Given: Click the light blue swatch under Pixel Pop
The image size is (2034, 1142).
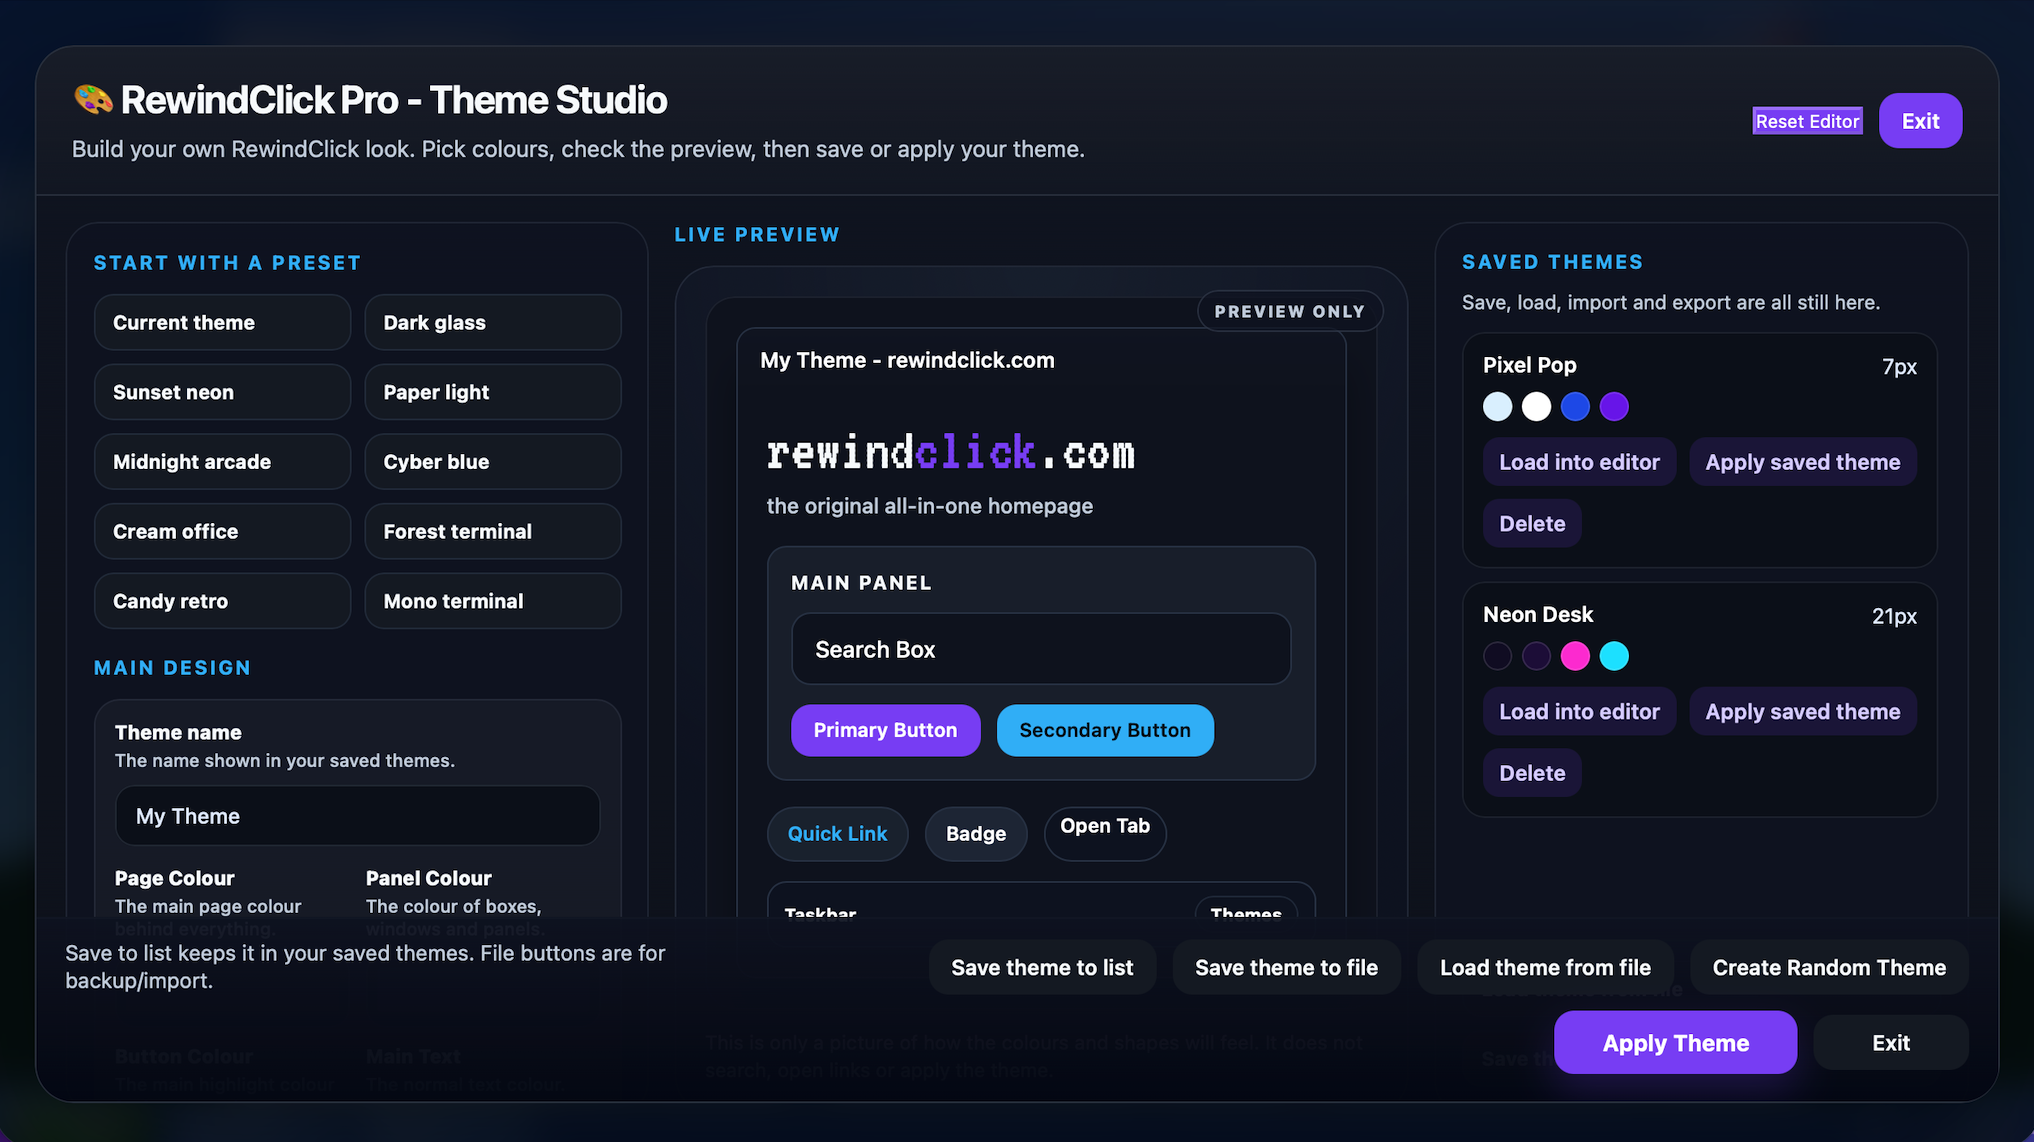Looking at the screenshot, I should tap(1497, 407).
